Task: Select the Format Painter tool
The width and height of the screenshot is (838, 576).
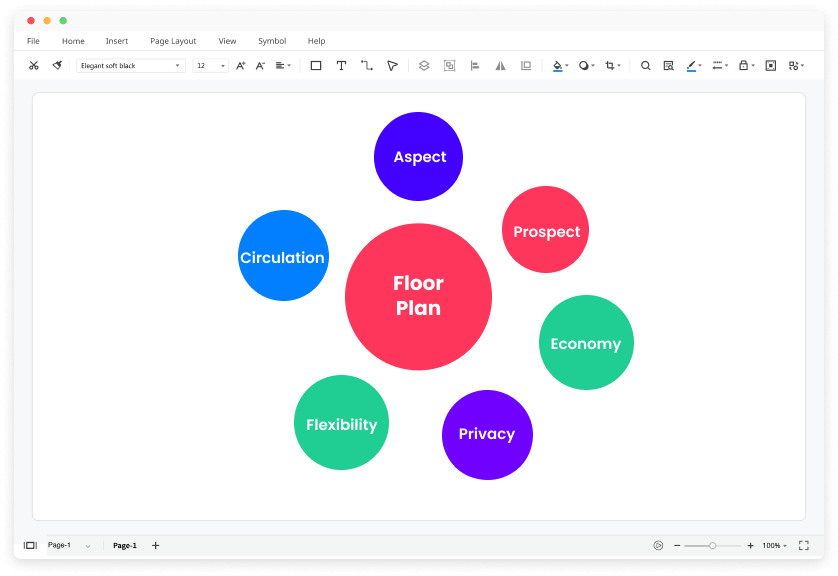Action: [57, 66]
